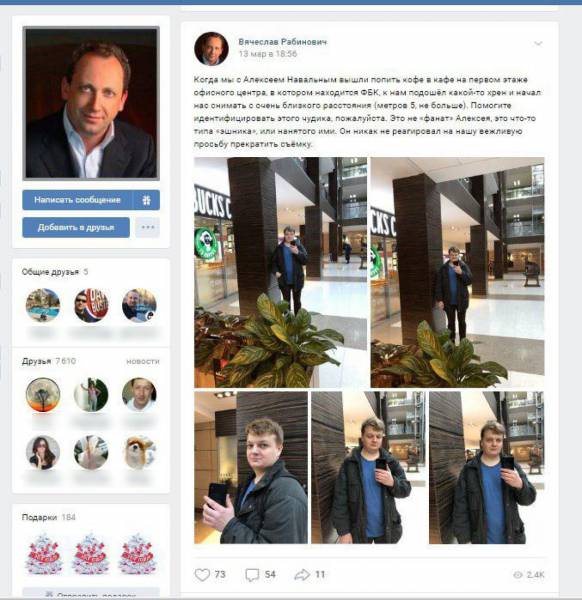Viewport: 582px width, 600px height.
Task: Click the gift icon beside Написать сообщение
Action: [x=147, y=200]
